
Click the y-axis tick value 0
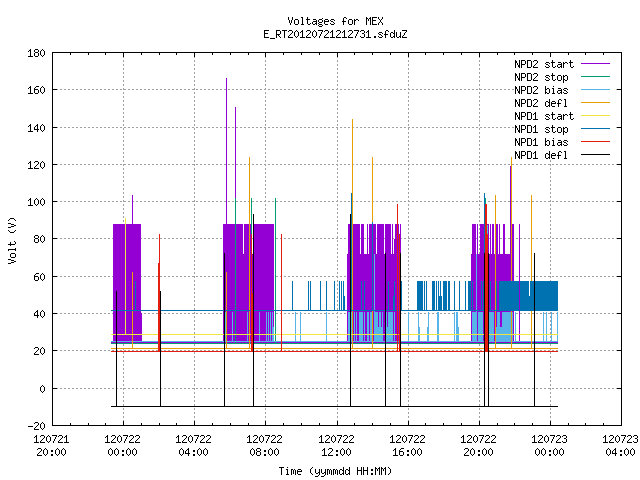[42, 389]
